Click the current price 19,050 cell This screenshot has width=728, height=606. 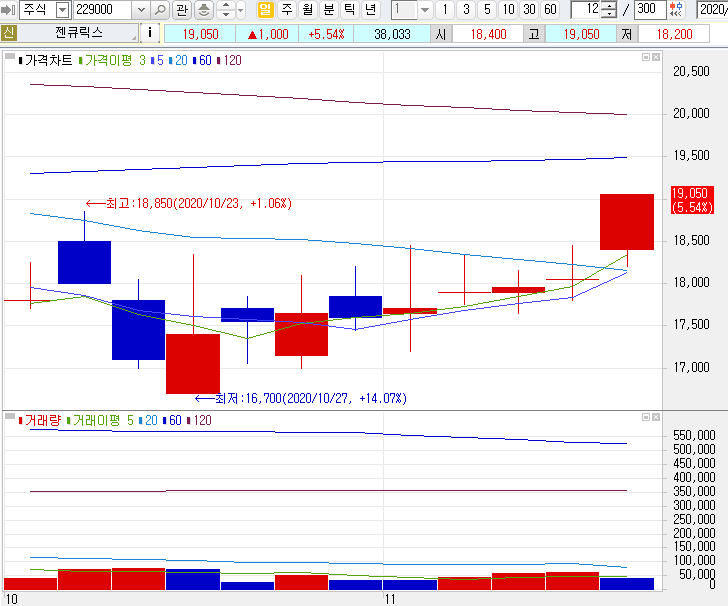click(200, 34)
